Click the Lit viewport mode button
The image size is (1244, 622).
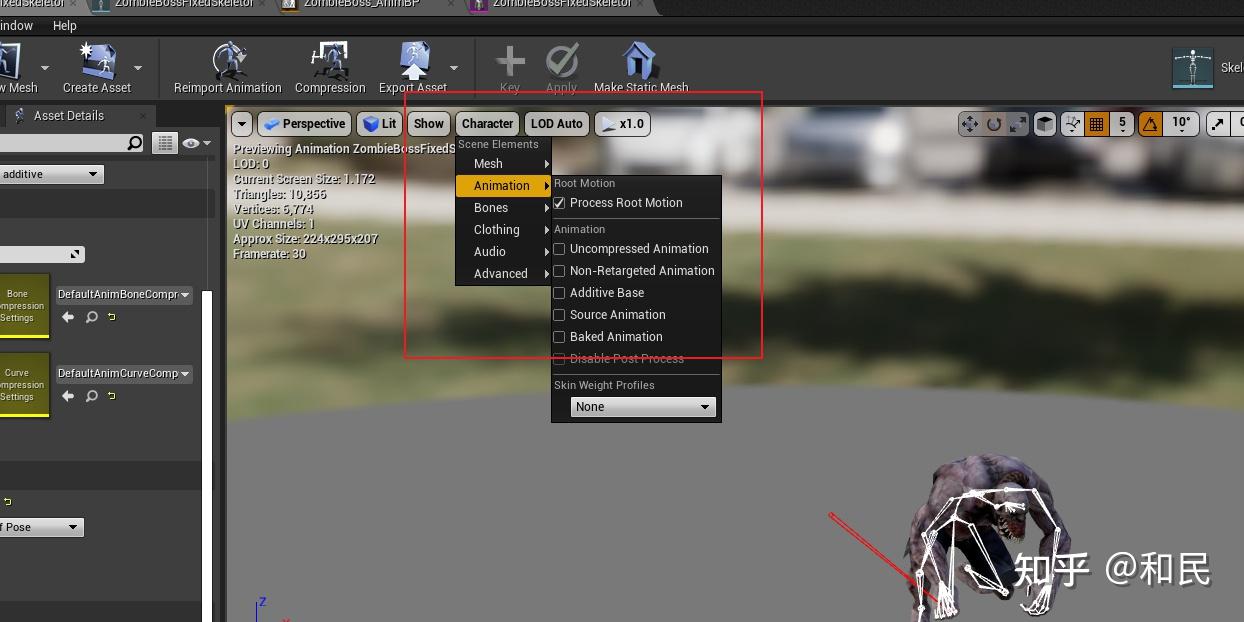click(x=379, y=123)
